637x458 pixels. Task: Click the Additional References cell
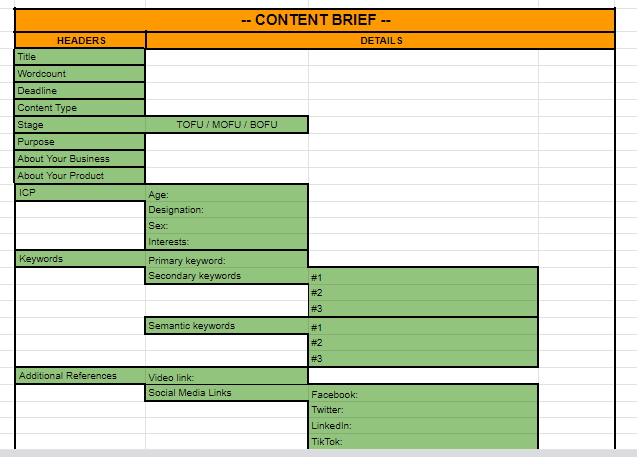point(80,376)
